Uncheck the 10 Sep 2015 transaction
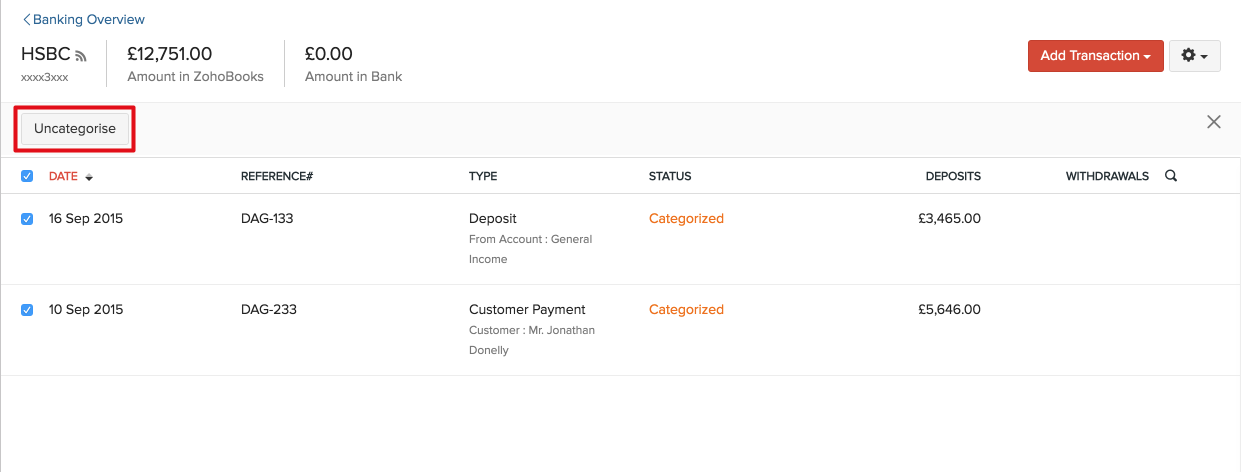Image resolution: width=1241 pixels, height=472 pixels. pyautogui.click(x=27, y=310)
